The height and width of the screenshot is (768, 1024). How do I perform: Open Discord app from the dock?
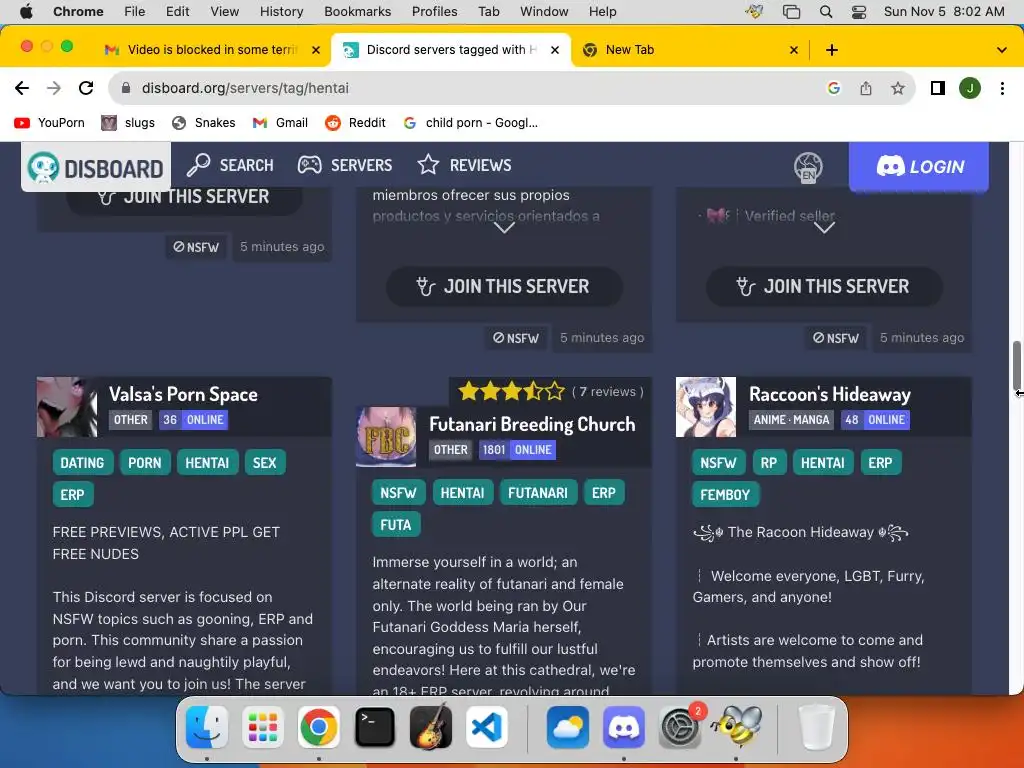click(624, 727)
